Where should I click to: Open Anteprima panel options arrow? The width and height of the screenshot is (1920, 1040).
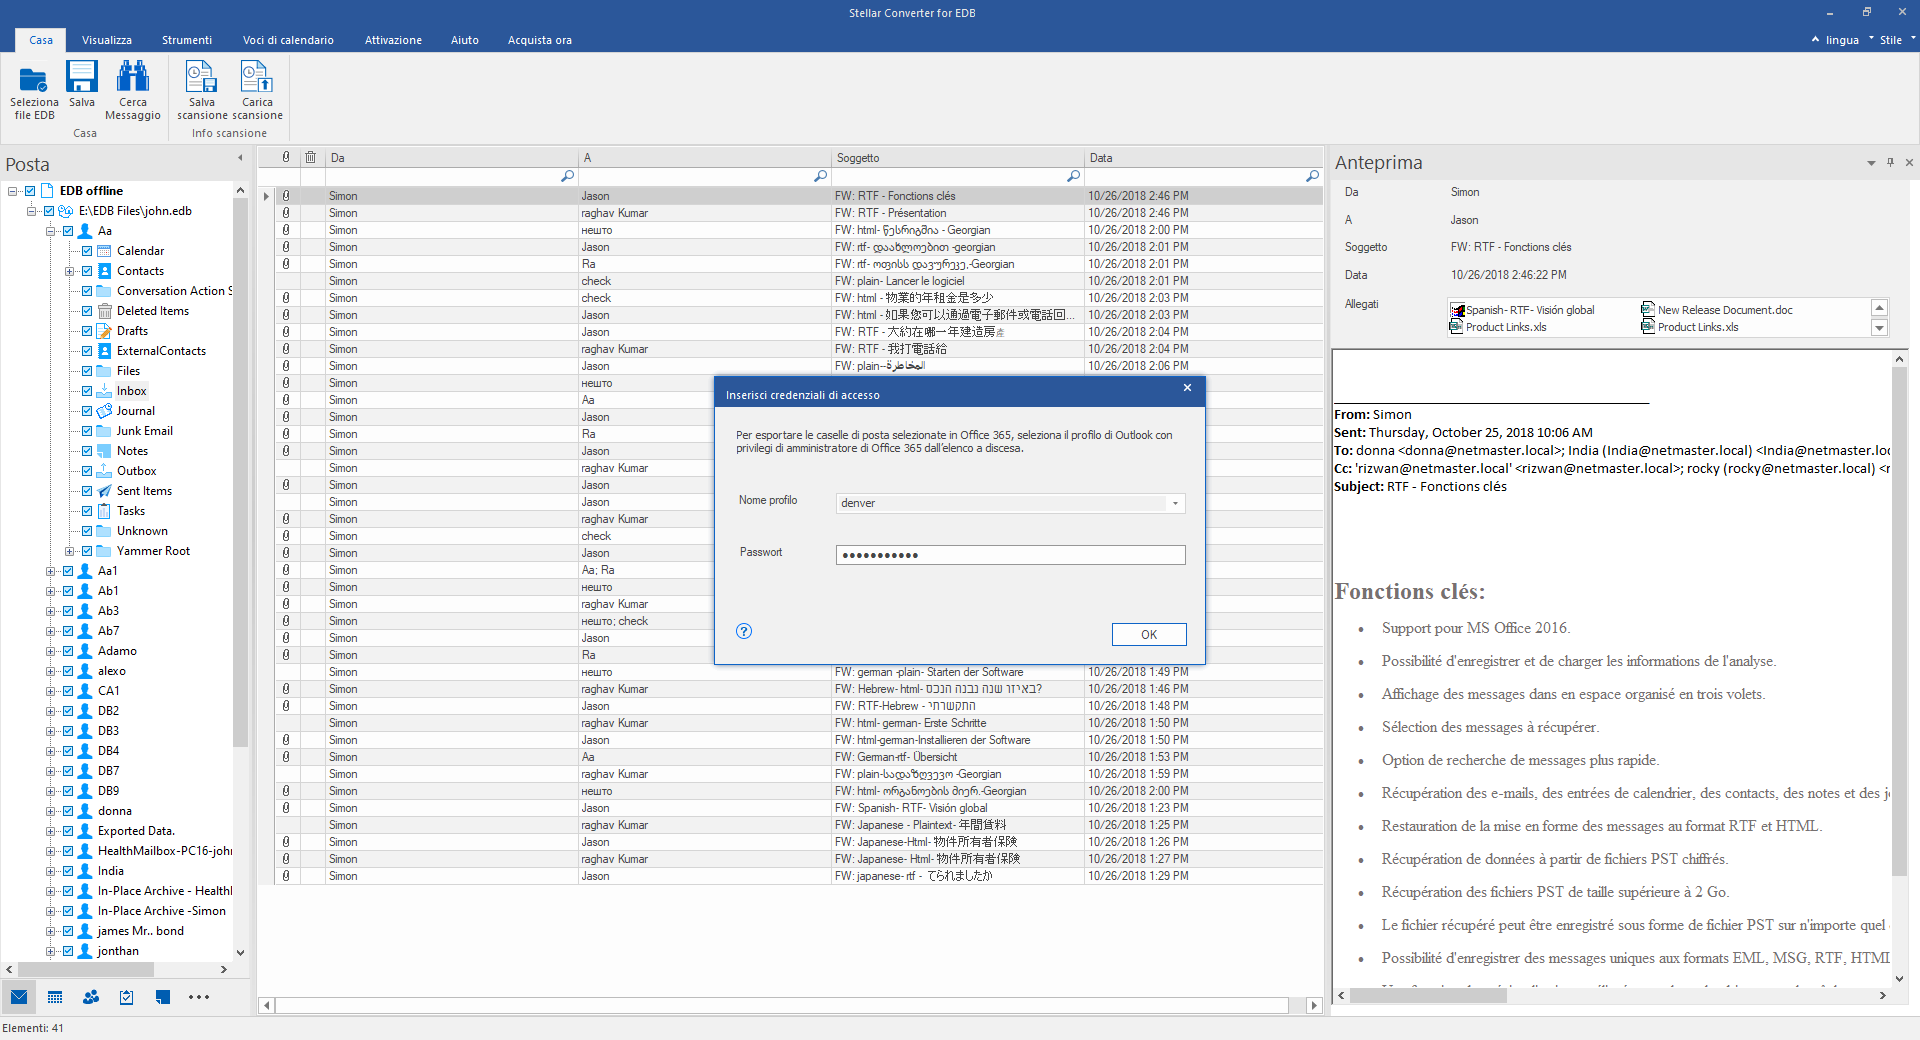click(x=1871, y=162)
